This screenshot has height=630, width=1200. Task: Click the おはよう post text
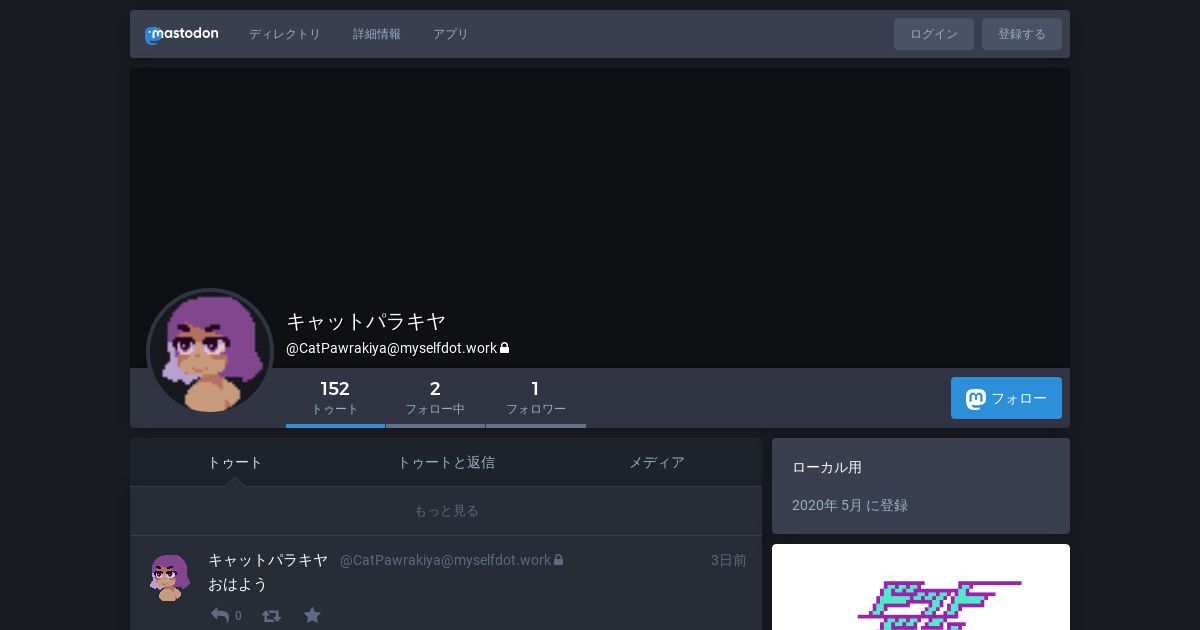pyautogui.click(x=238, y=584)
